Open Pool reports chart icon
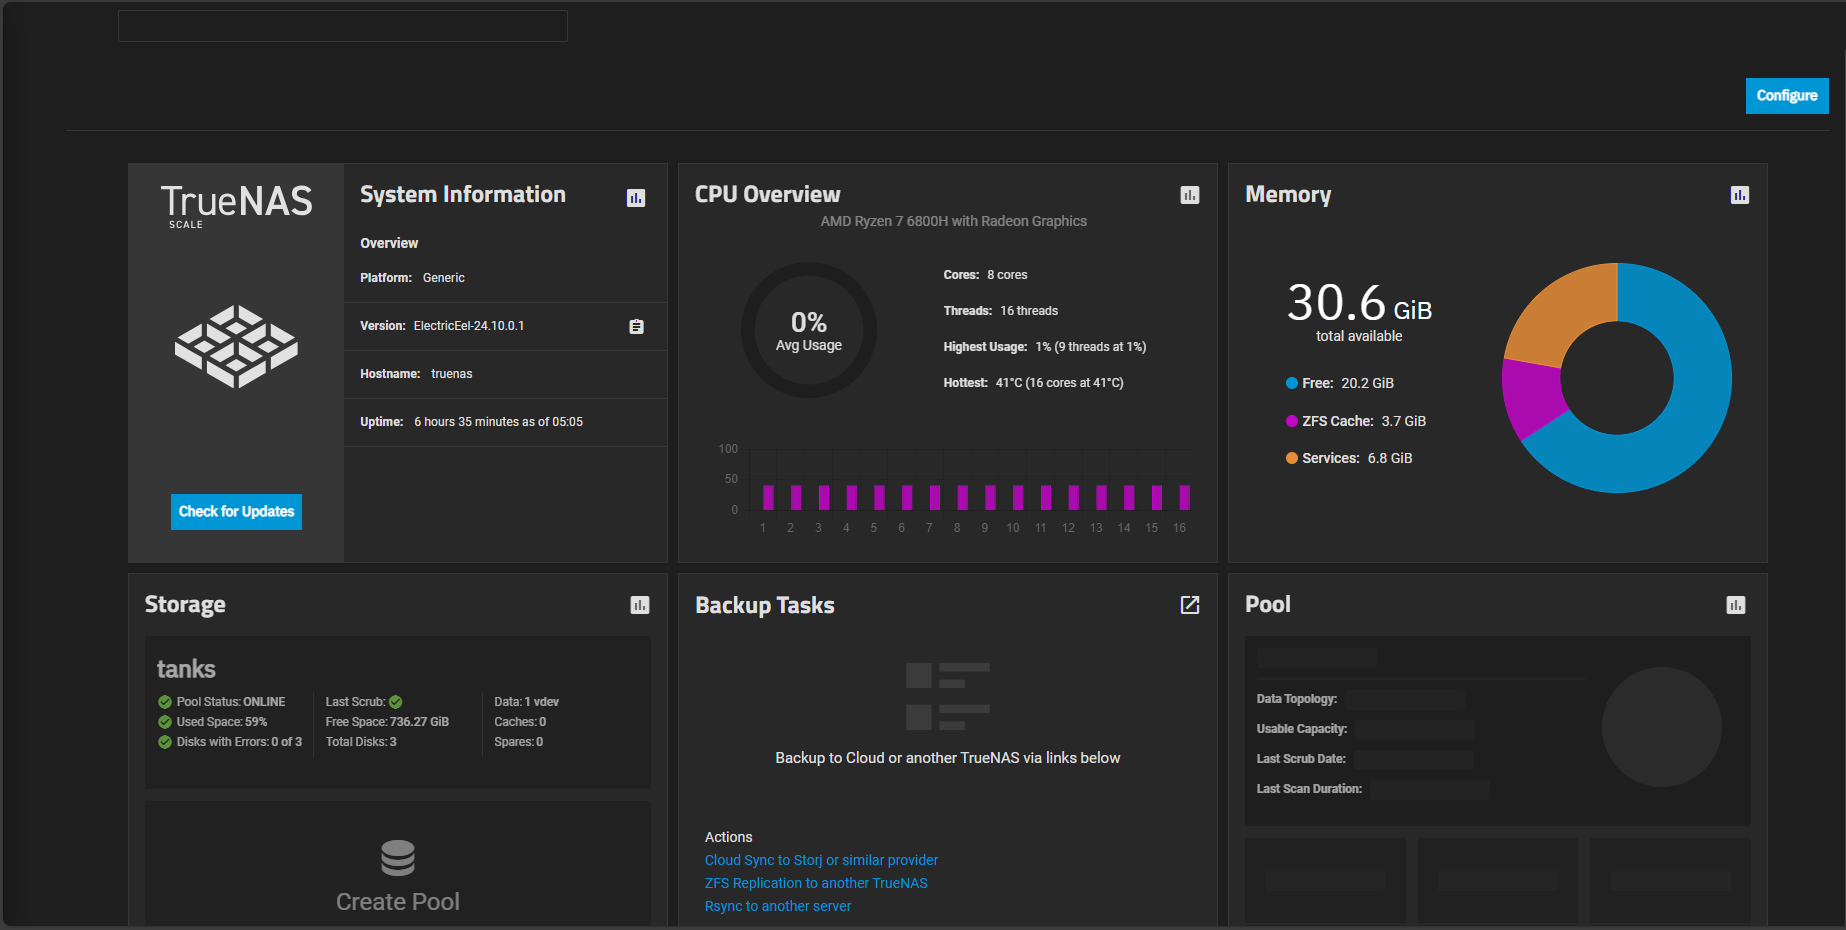1846x930 pixels. [x=1736, y=605]
